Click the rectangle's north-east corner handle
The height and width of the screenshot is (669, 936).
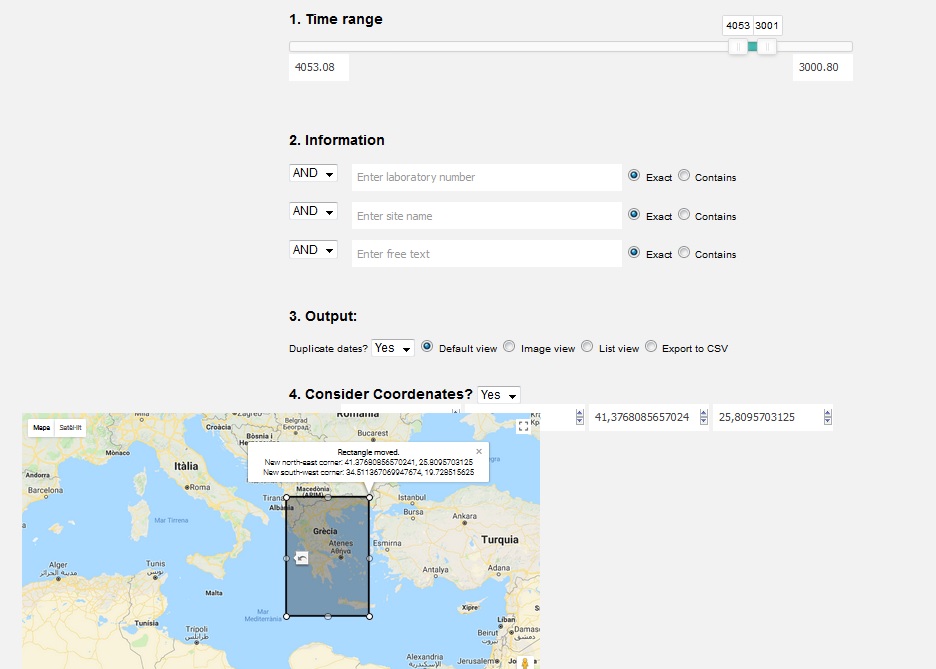pos(370,497)
